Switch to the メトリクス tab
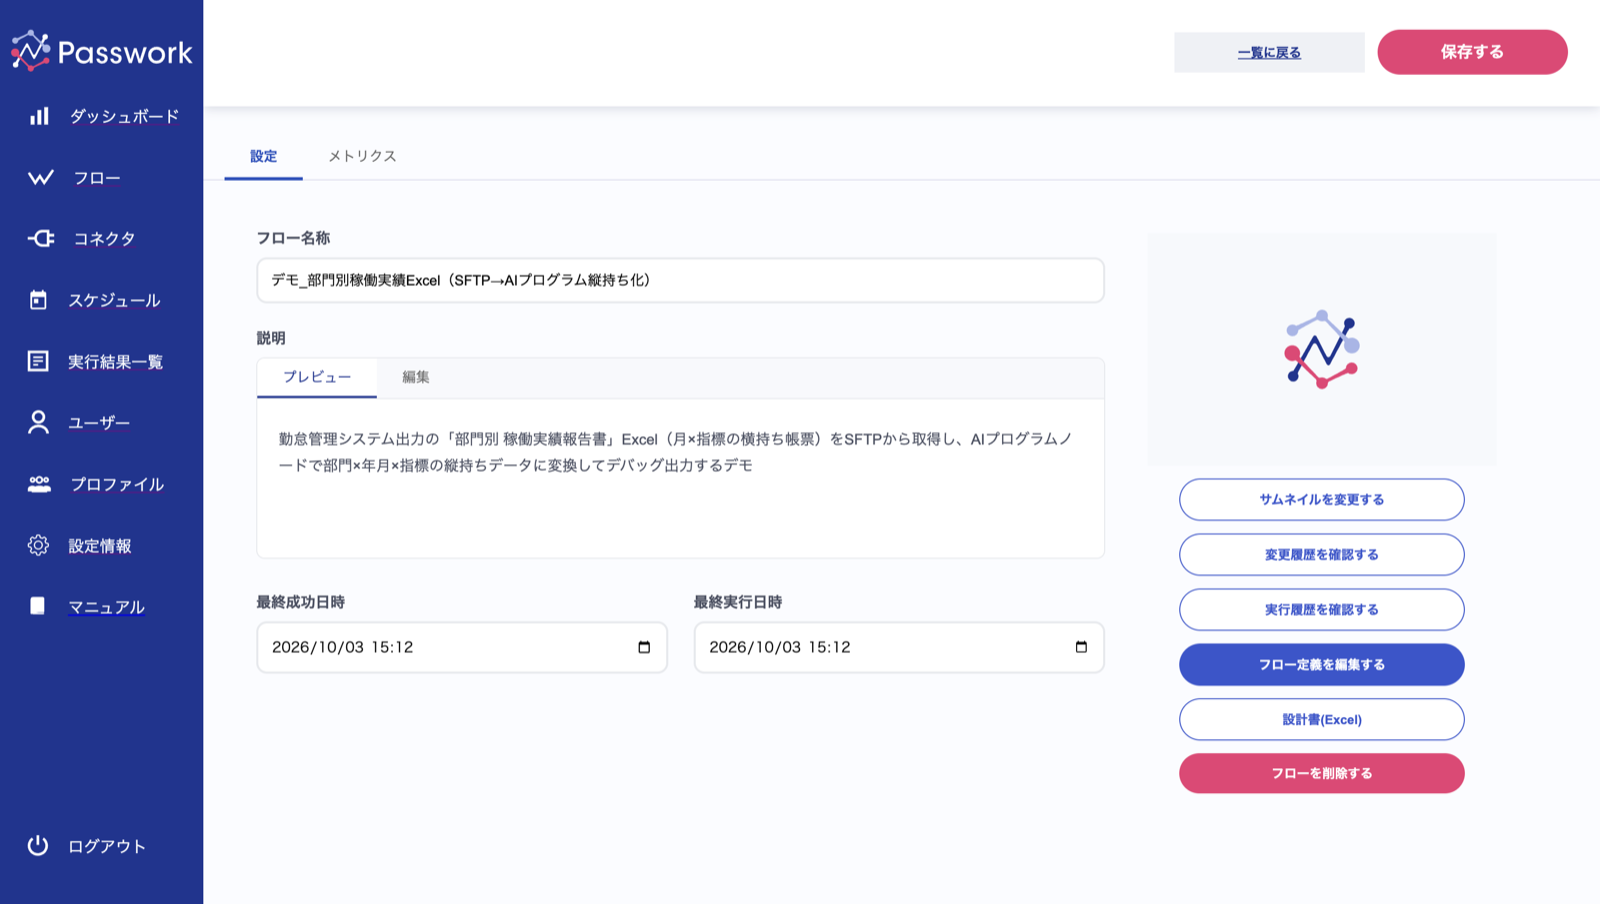The image size is (1600, 904). [x=362, y=156]
